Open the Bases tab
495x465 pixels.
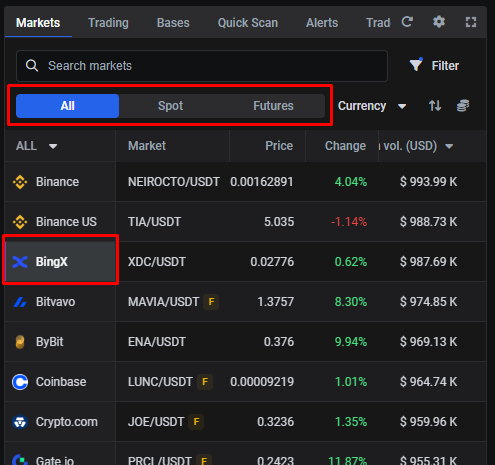tap(173, 23)
